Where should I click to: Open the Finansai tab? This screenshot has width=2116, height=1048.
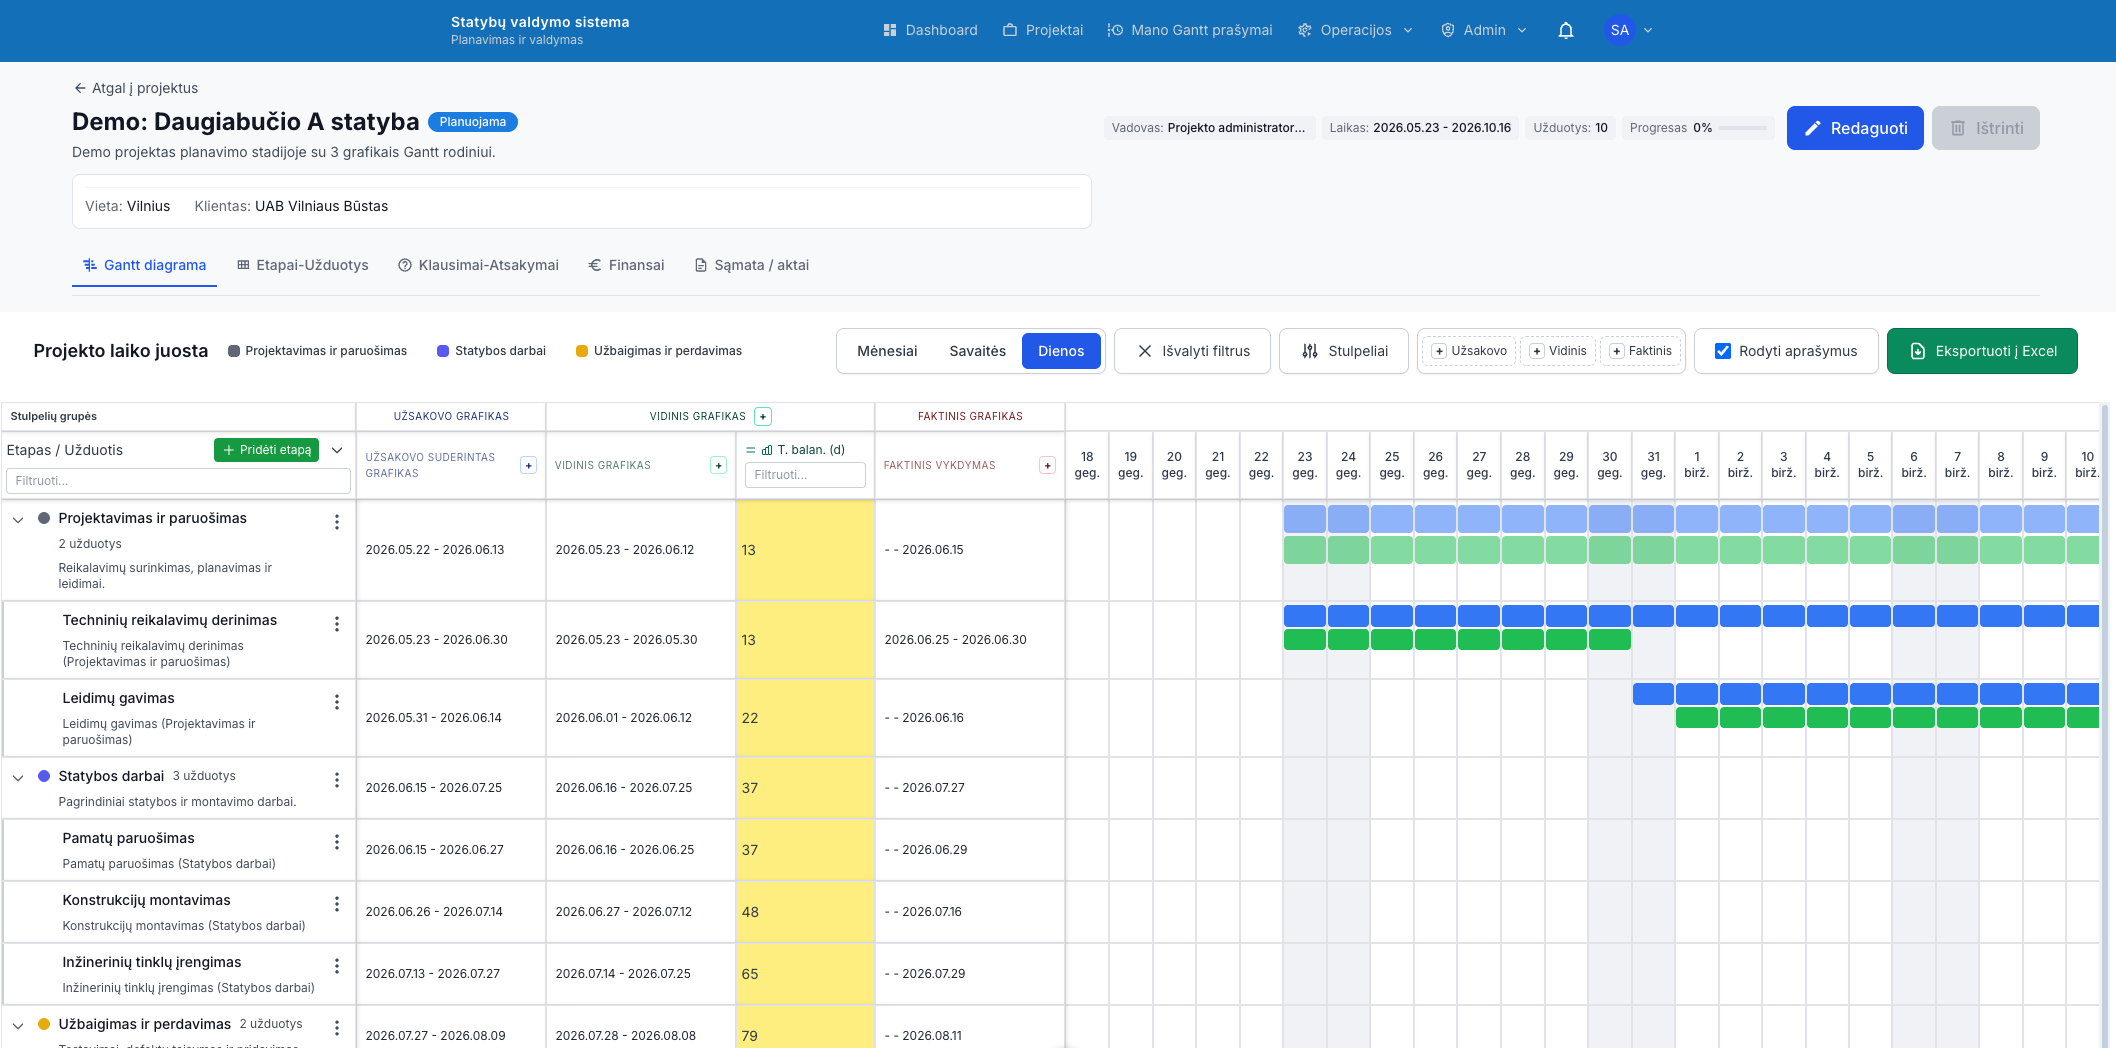[x=626, y=265]
